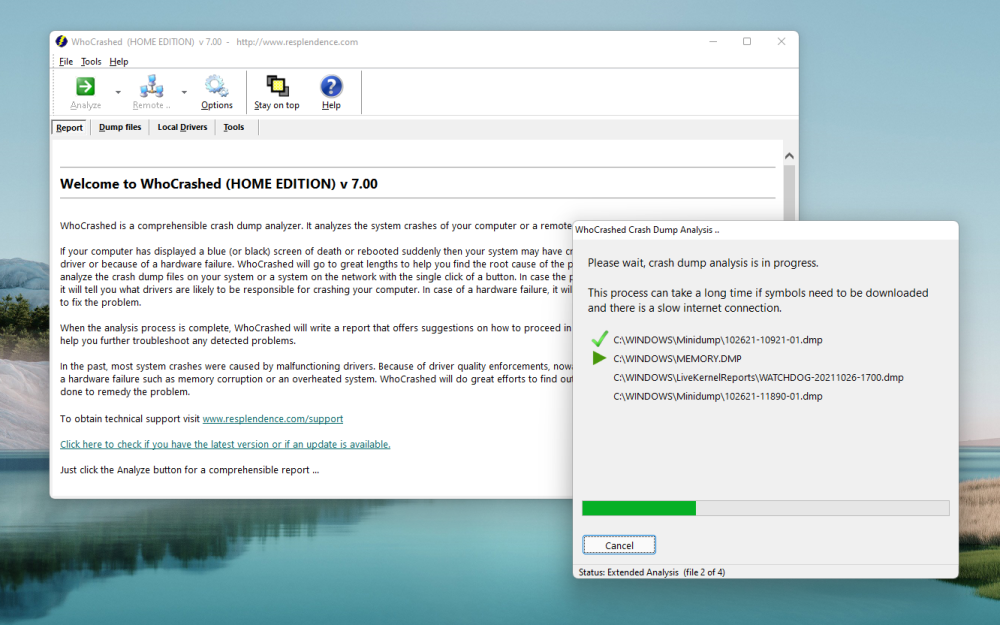Click the report scrollbar up arrow
The image size is (1000, 625).
[789, 157]
